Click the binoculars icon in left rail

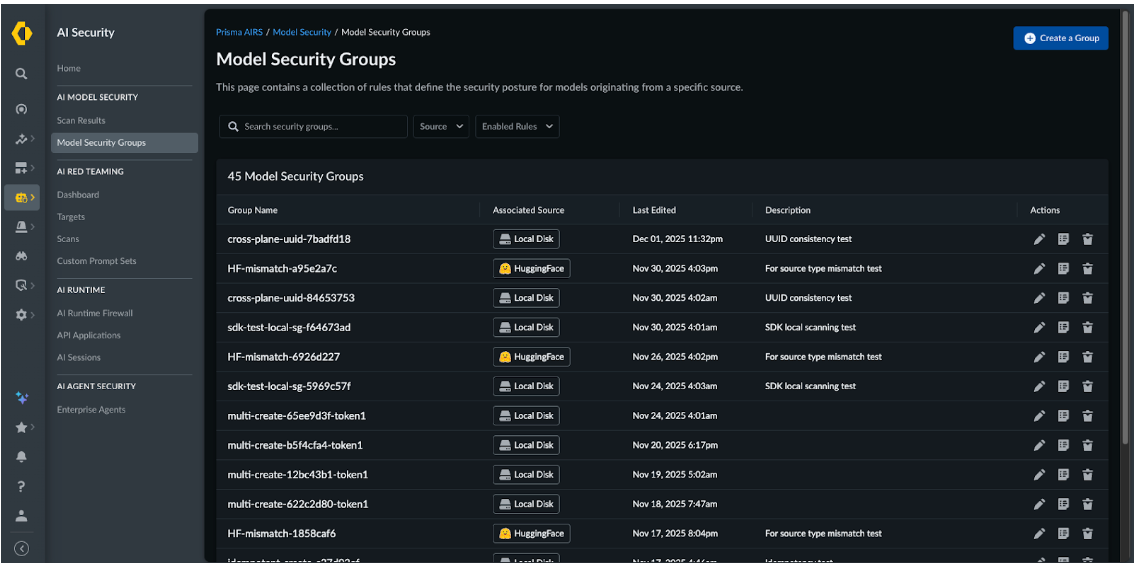click(21, 256)
